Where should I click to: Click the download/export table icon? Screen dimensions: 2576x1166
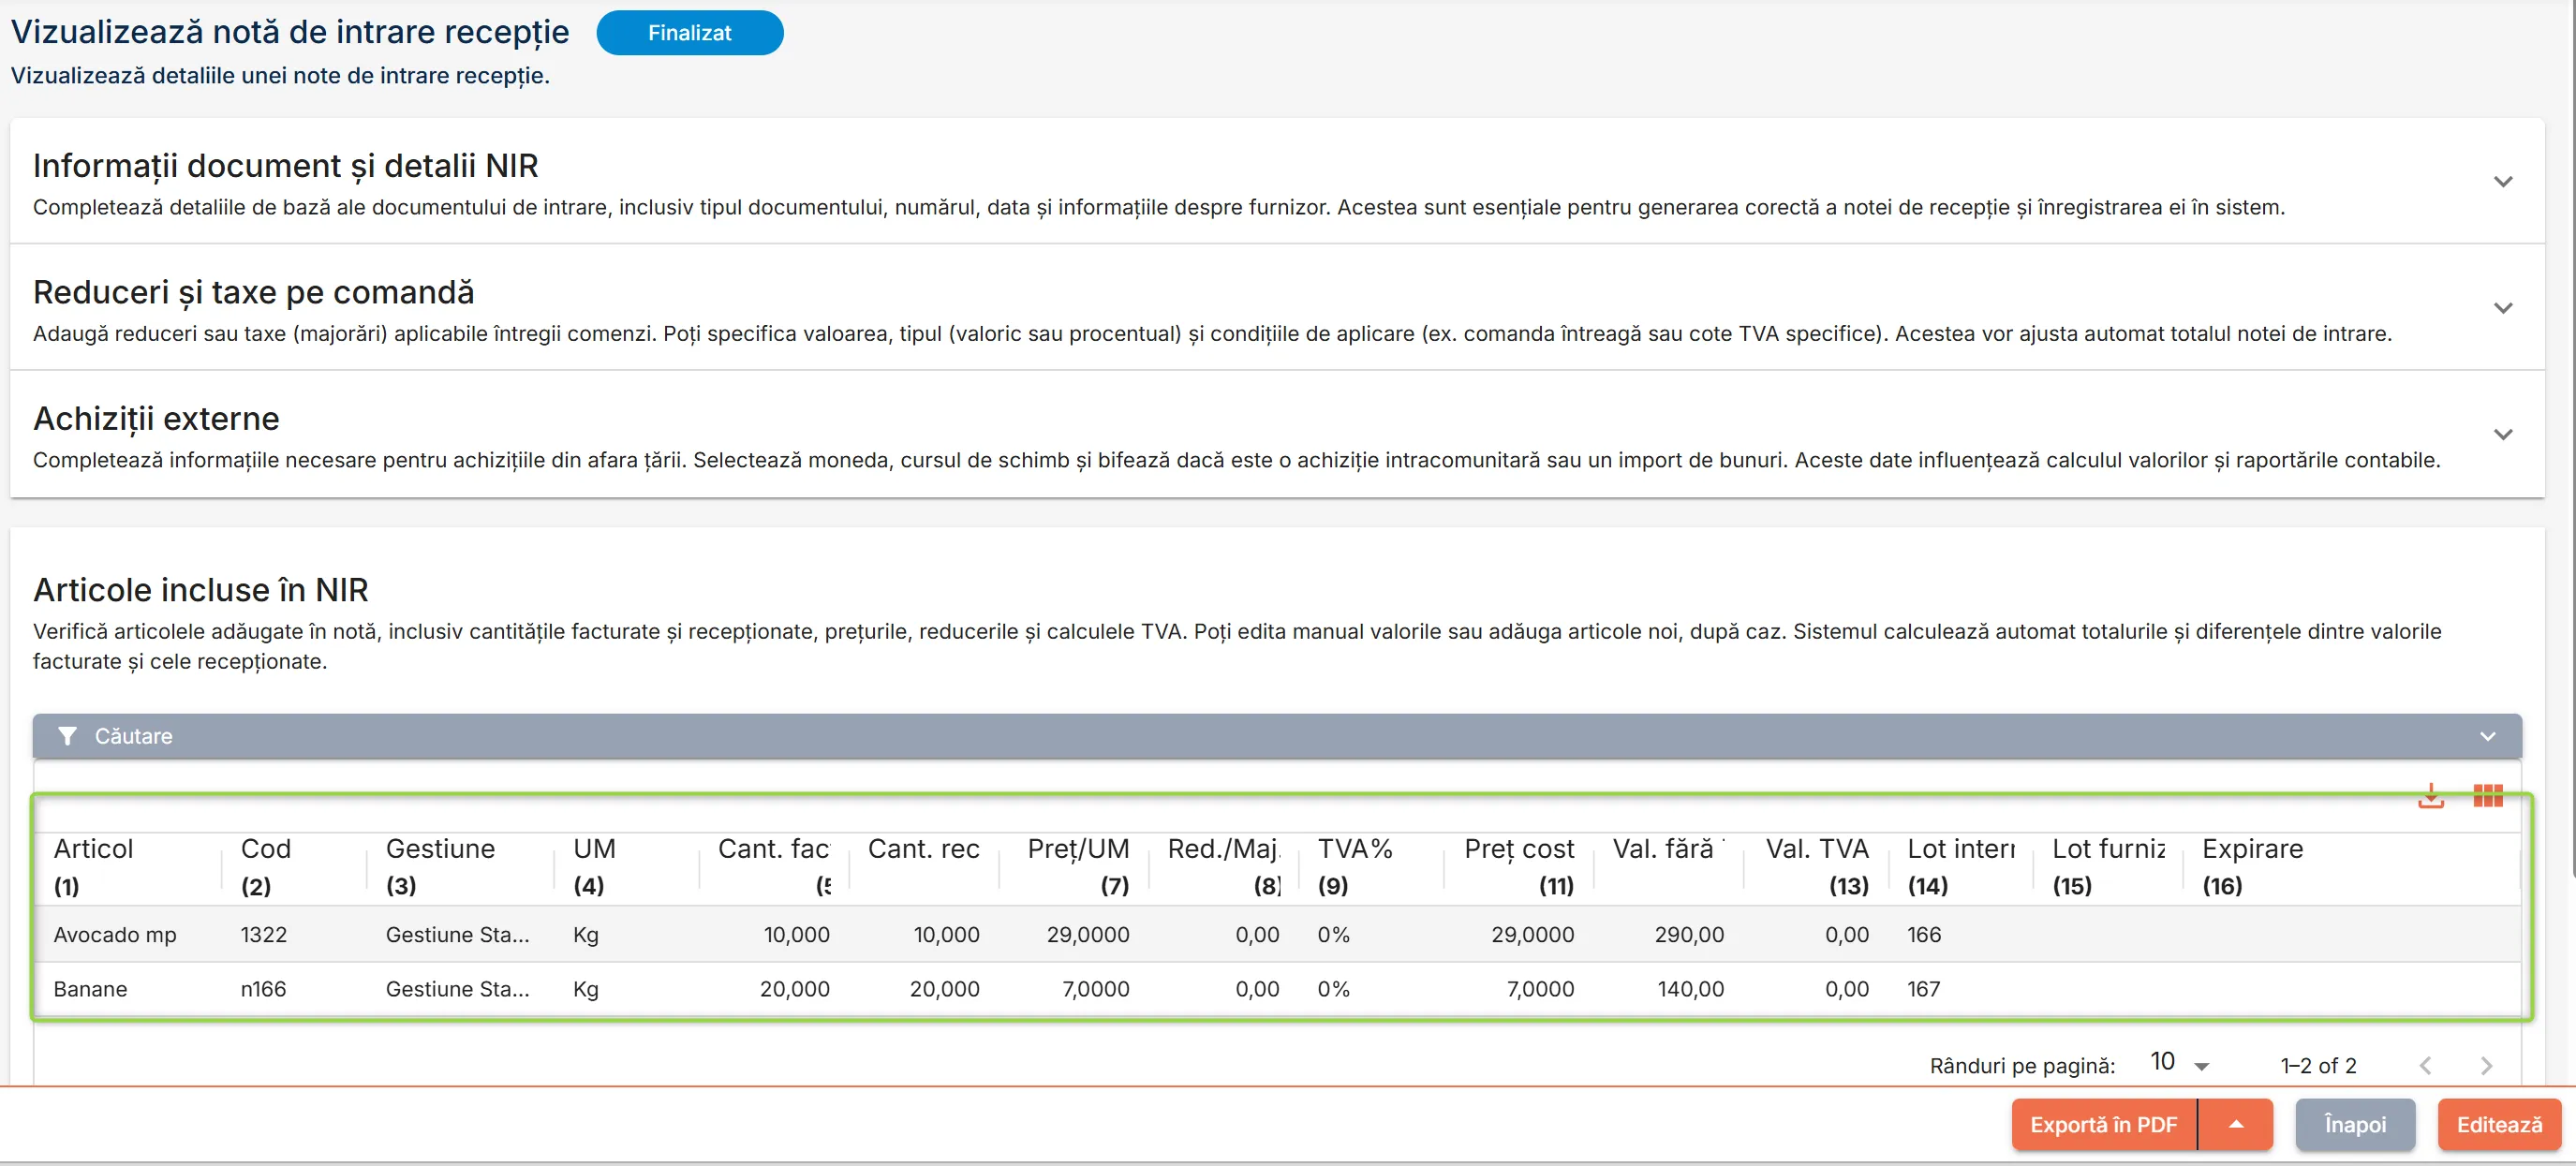[x=2430, y=796]
